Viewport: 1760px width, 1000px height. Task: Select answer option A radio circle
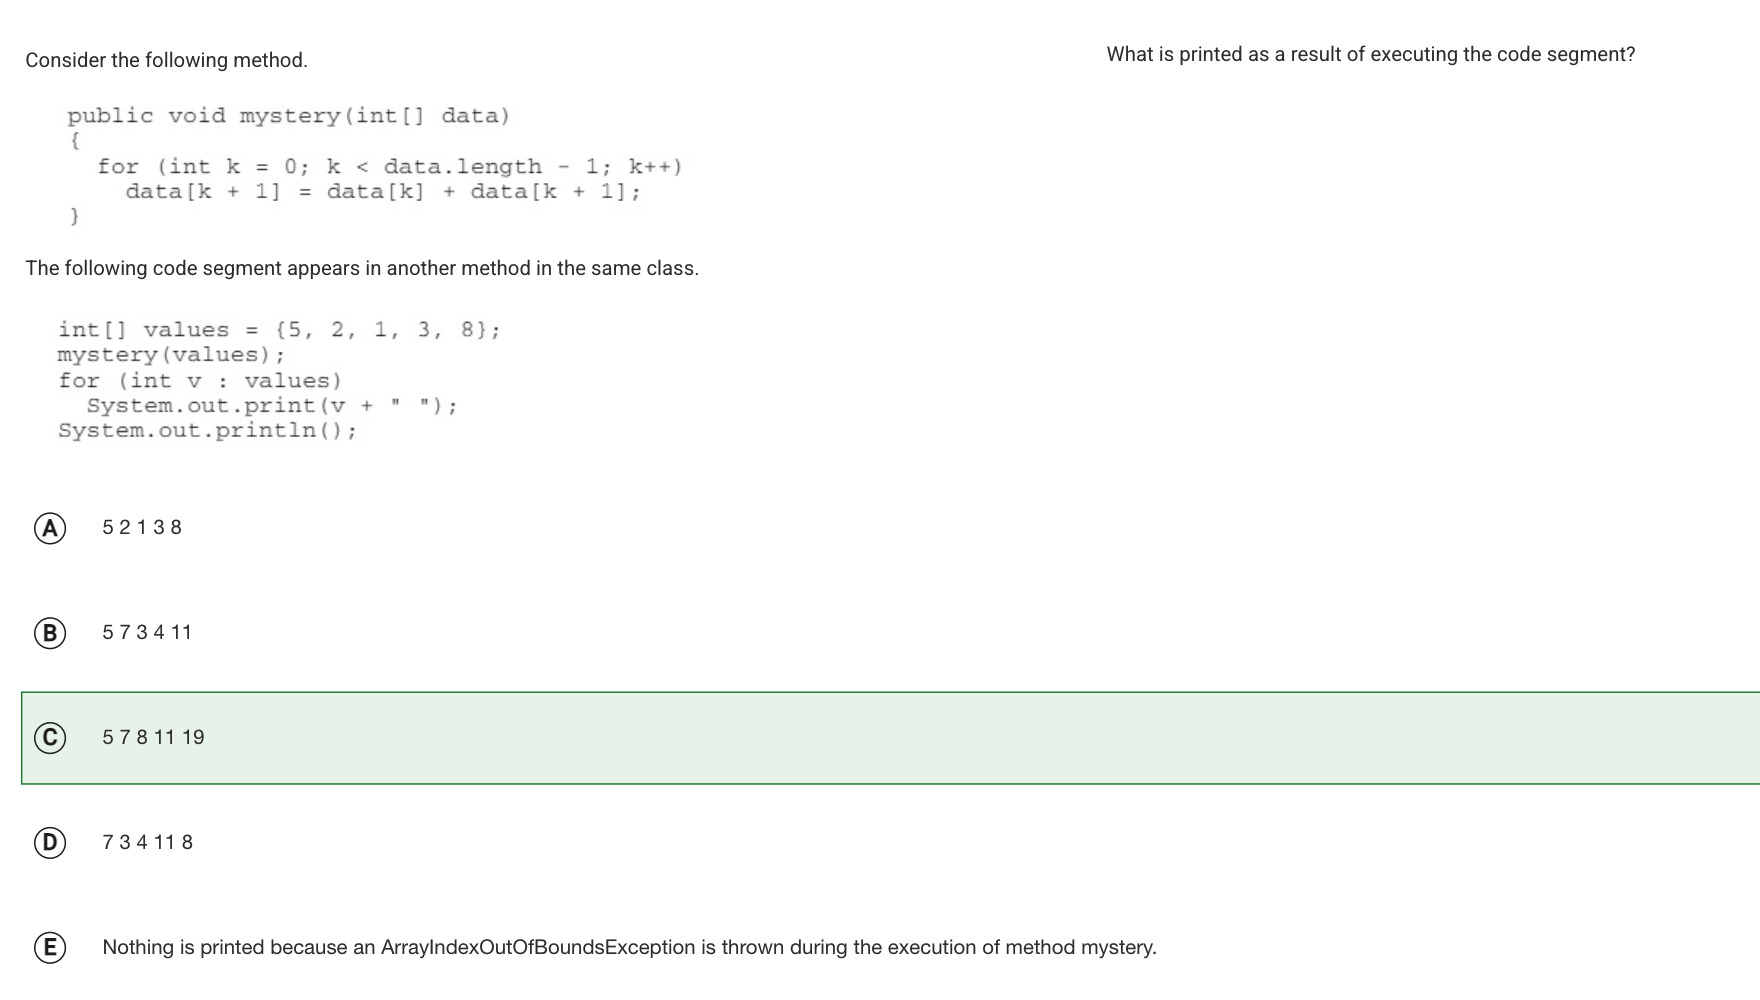[x=50, y=528]
